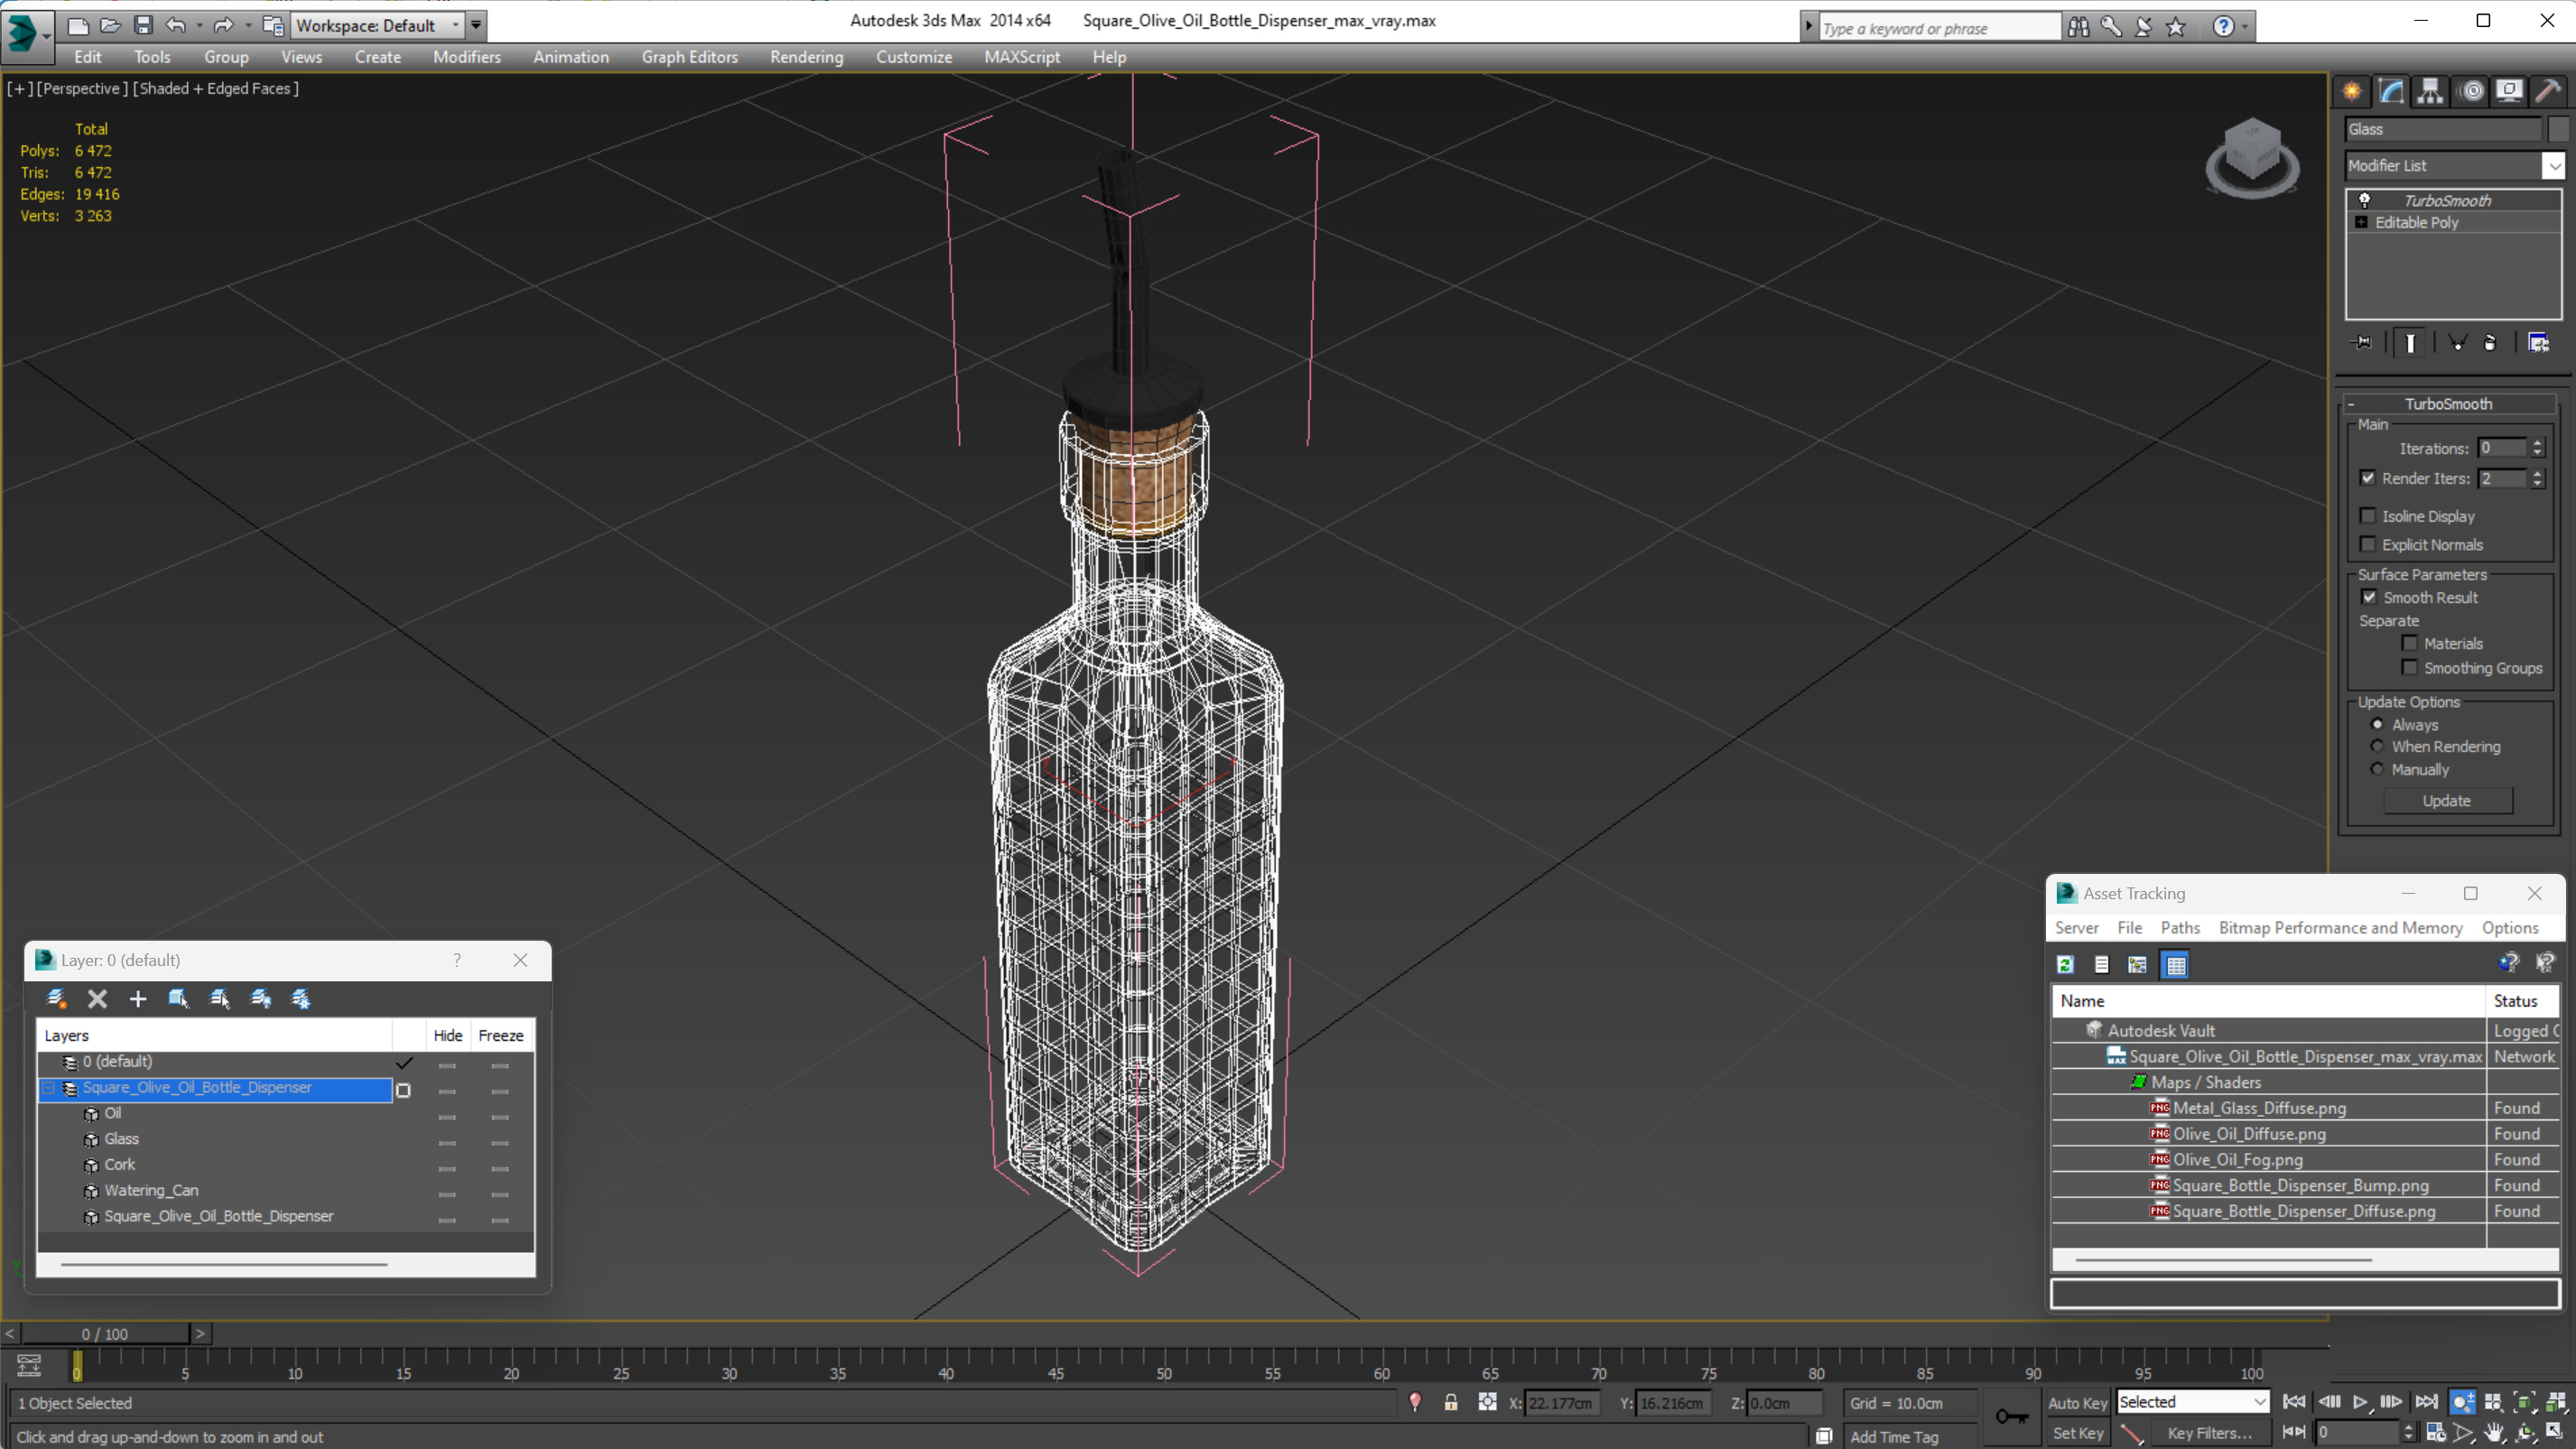The width and height of the screenshot is (2576, 1449).
Task: Enable Separate by Smoothing Groups checkbox
Action: point(2409,667)
